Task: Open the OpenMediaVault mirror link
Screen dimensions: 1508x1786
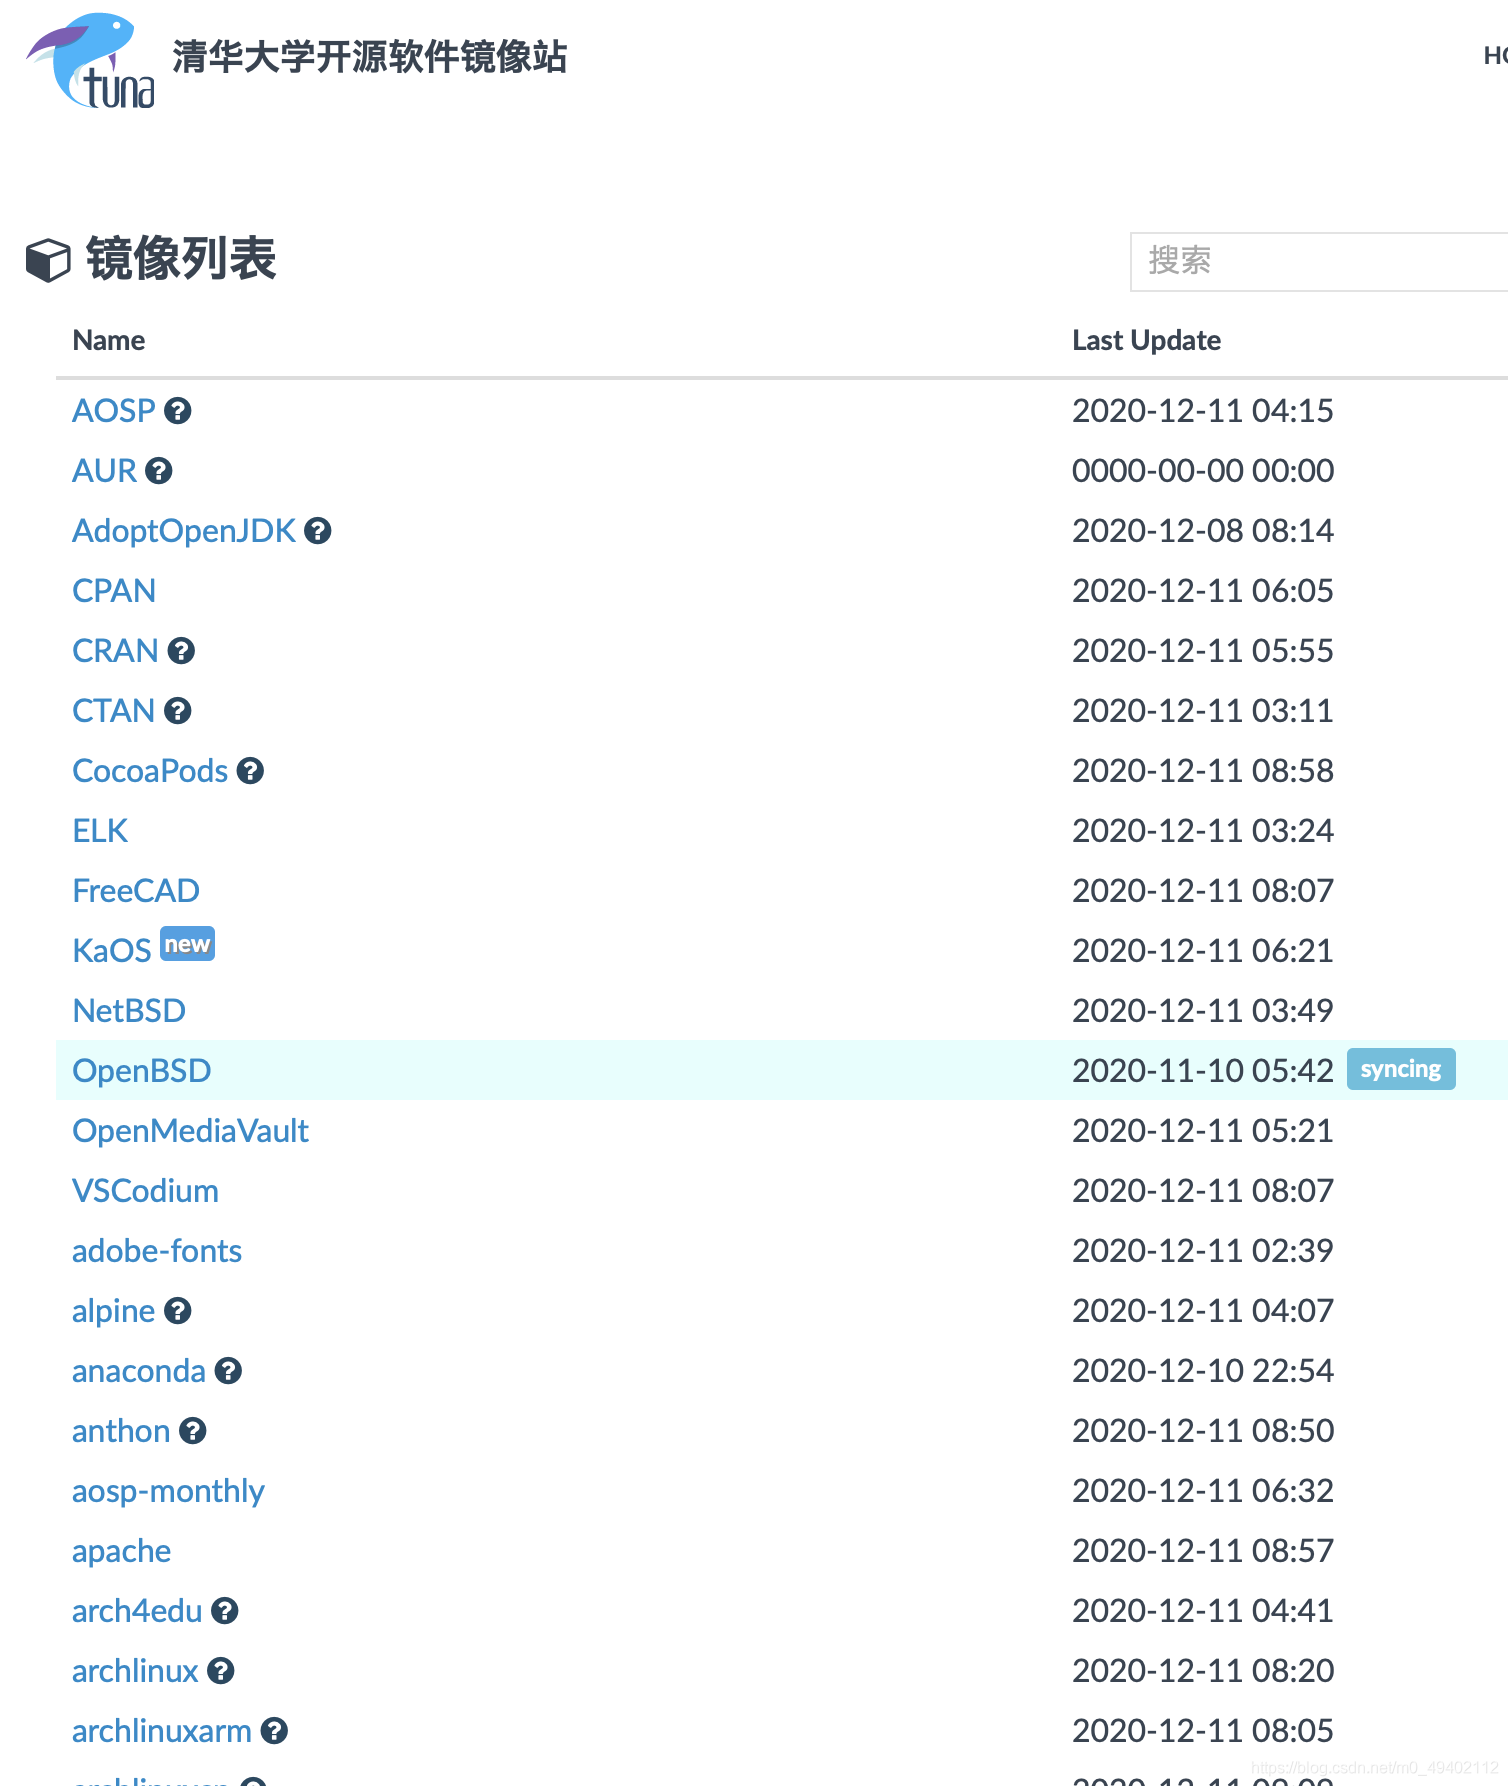Action: pyautogui.click(x=190, y=1131)
